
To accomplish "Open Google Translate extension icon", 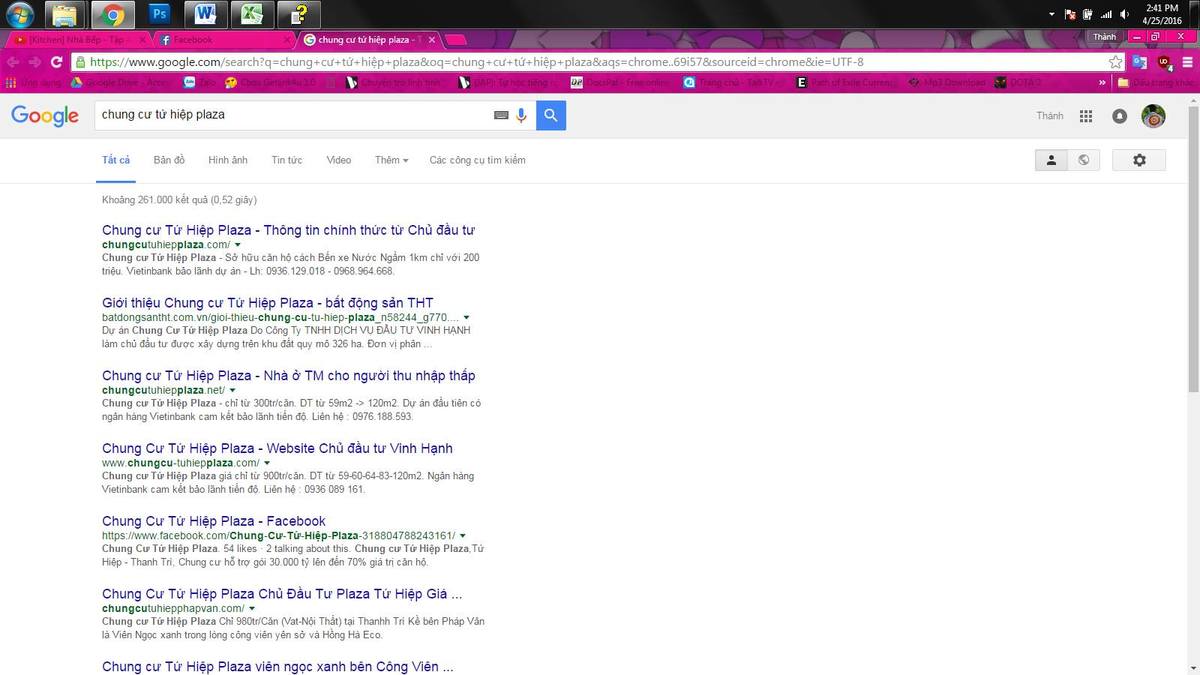I will [1140, 62].
